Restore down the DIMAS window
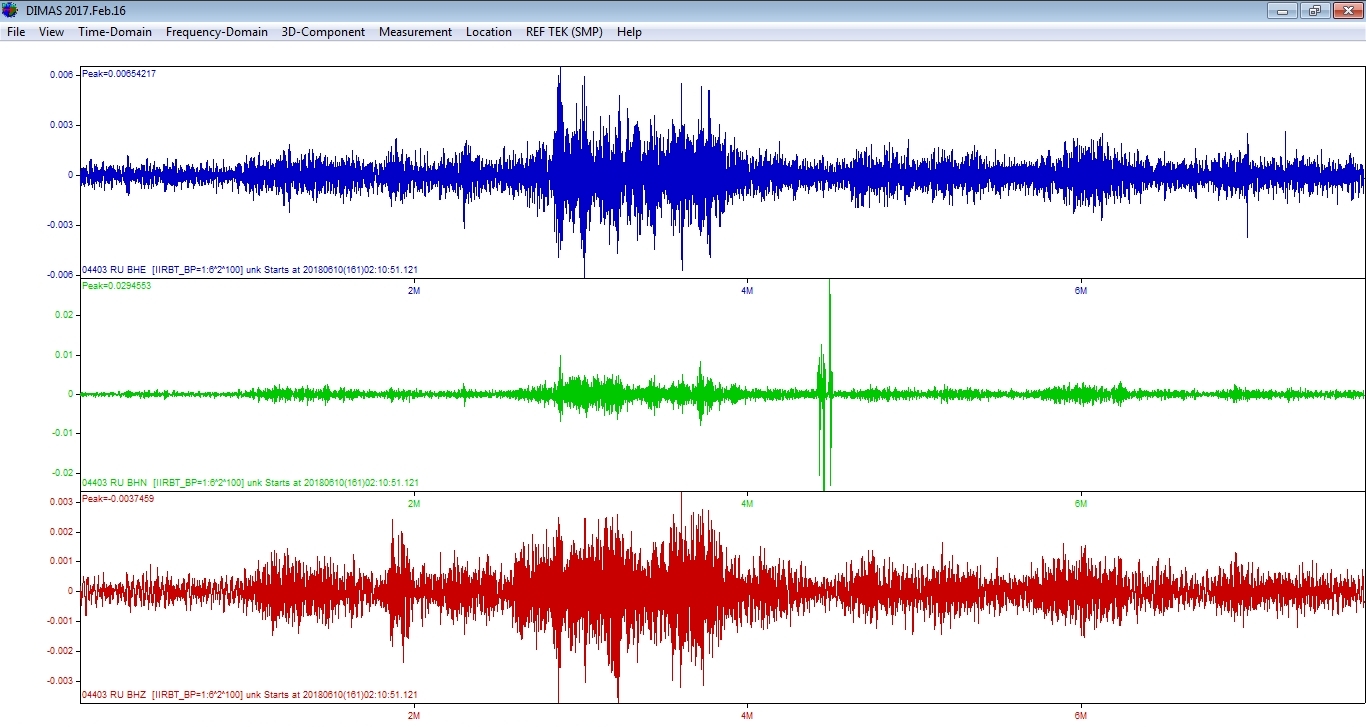1366x727 pixels. click(1314, 11)
